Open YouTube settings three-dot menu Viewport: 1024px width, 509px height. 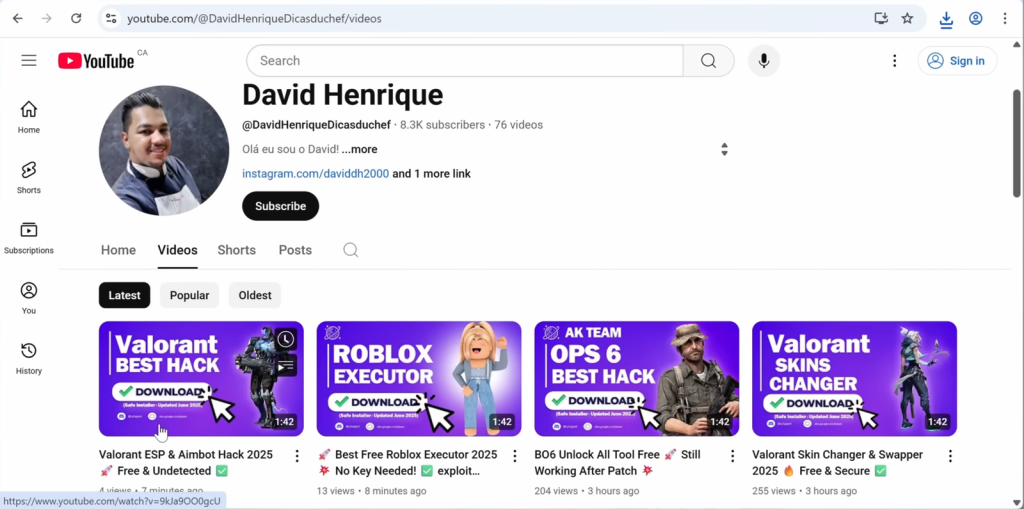[x=894, y=61]
